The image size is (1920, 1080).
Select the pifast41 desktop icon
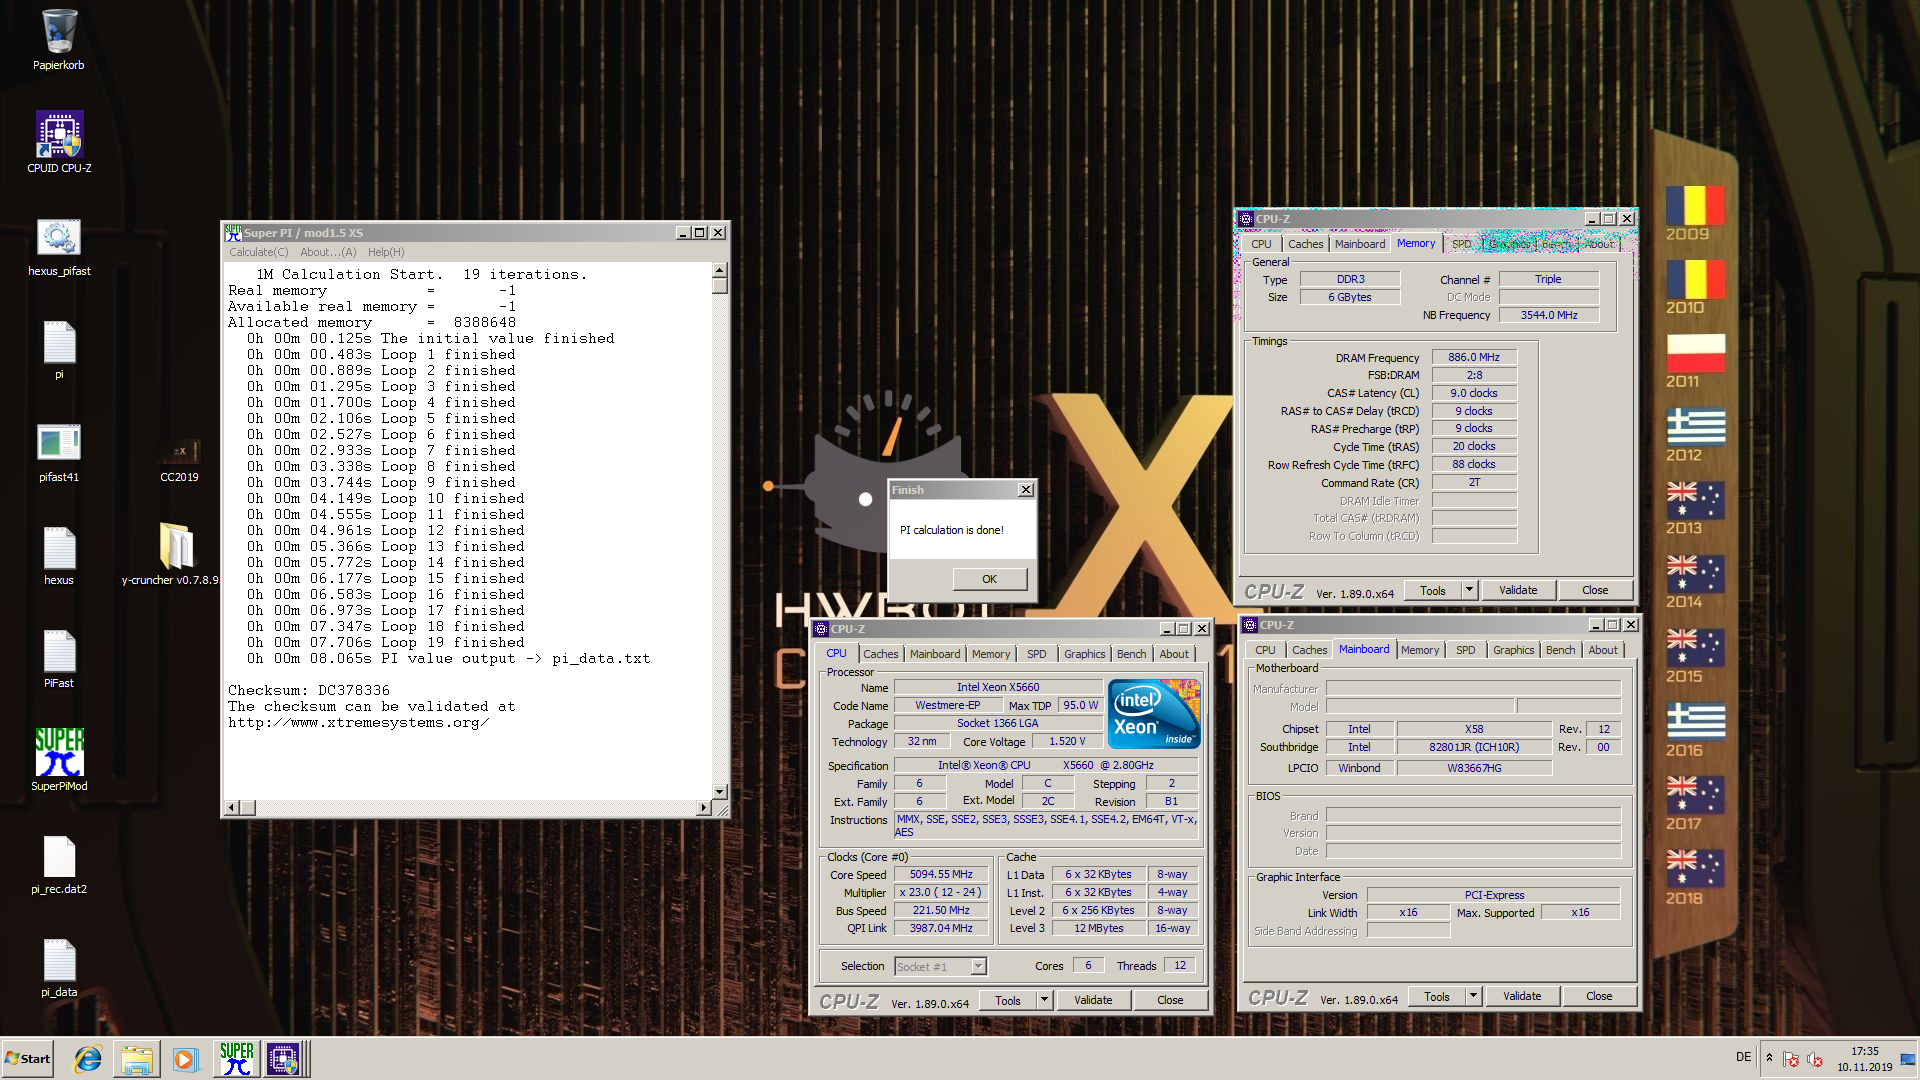point(59,452)
